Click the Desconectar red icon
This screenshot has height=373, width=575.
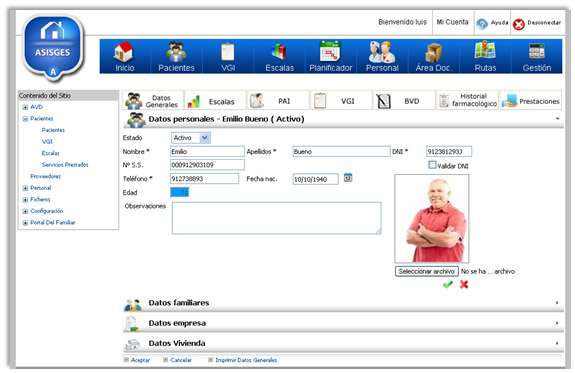[x=519, y=24]
